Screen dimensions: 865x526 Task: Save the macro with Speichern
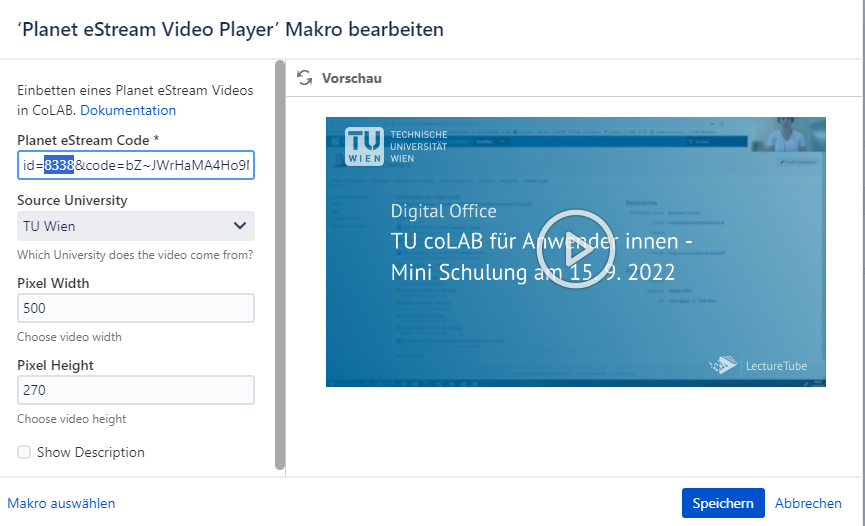[x=723, y=503]
